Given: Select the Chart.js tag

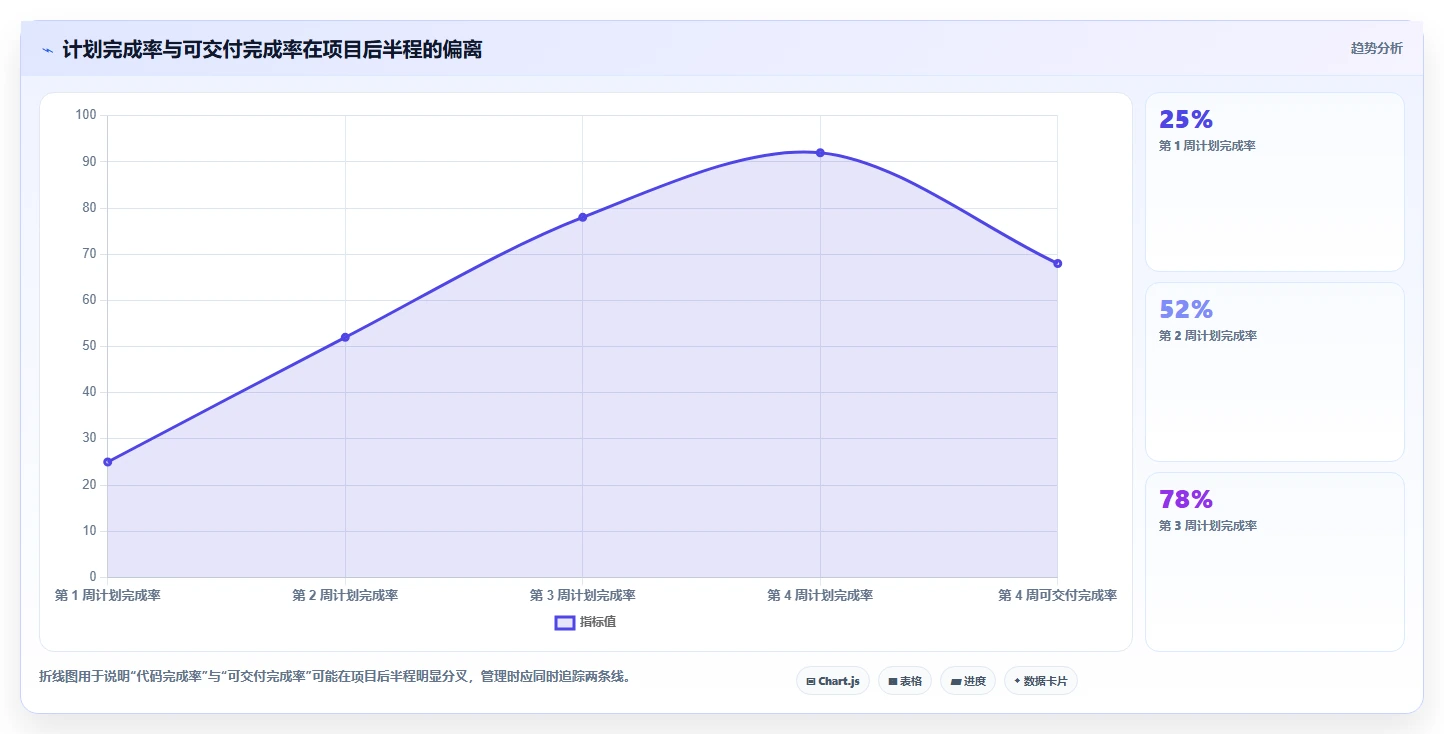Looking at the screenshot, I should (x=834, y=681).
